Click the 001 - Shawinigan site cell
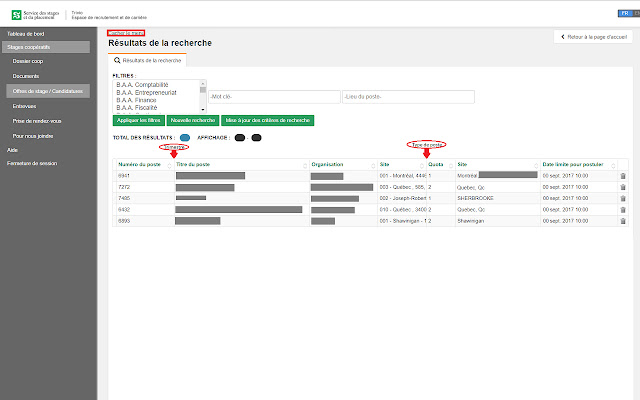 pyautogui.click(x=402, y=221)
